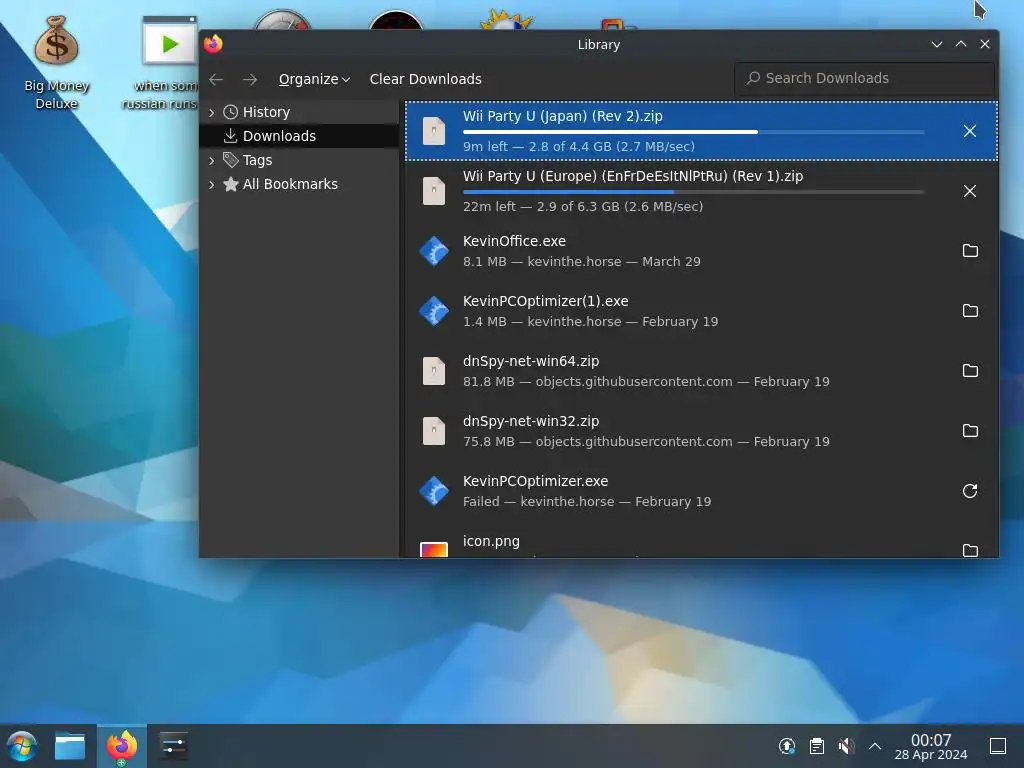Expand the History tree node
The image size is (1024, 768).
(212, 112)
